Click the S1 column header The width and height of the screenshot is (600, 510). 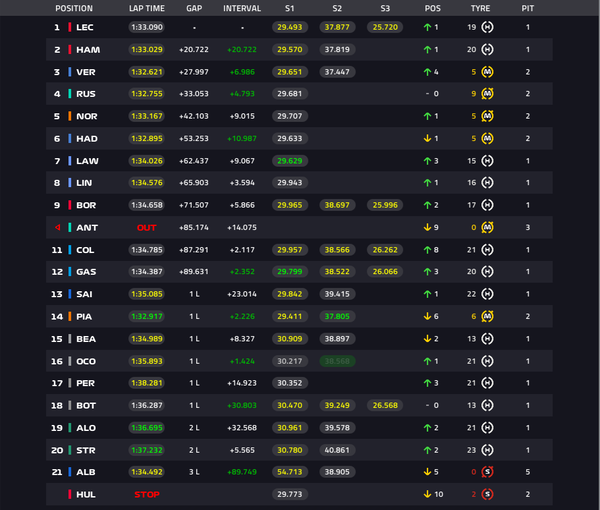[x=290, y=8]
